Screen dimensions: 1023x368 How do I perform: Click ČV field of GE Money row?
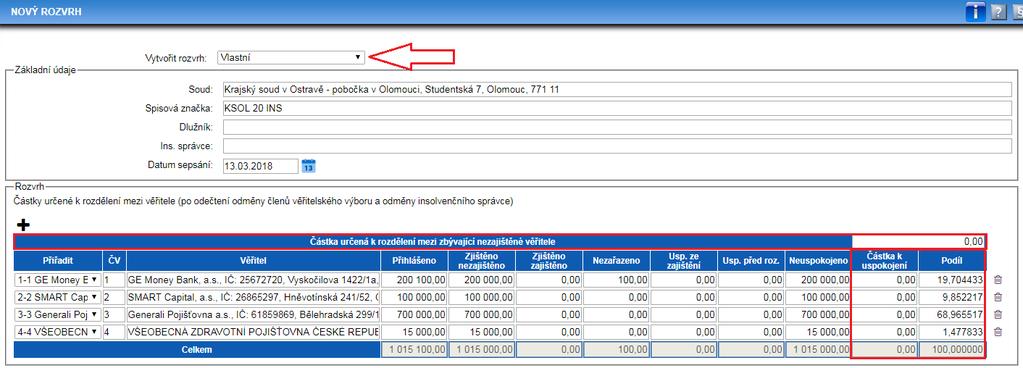point(114,279)
